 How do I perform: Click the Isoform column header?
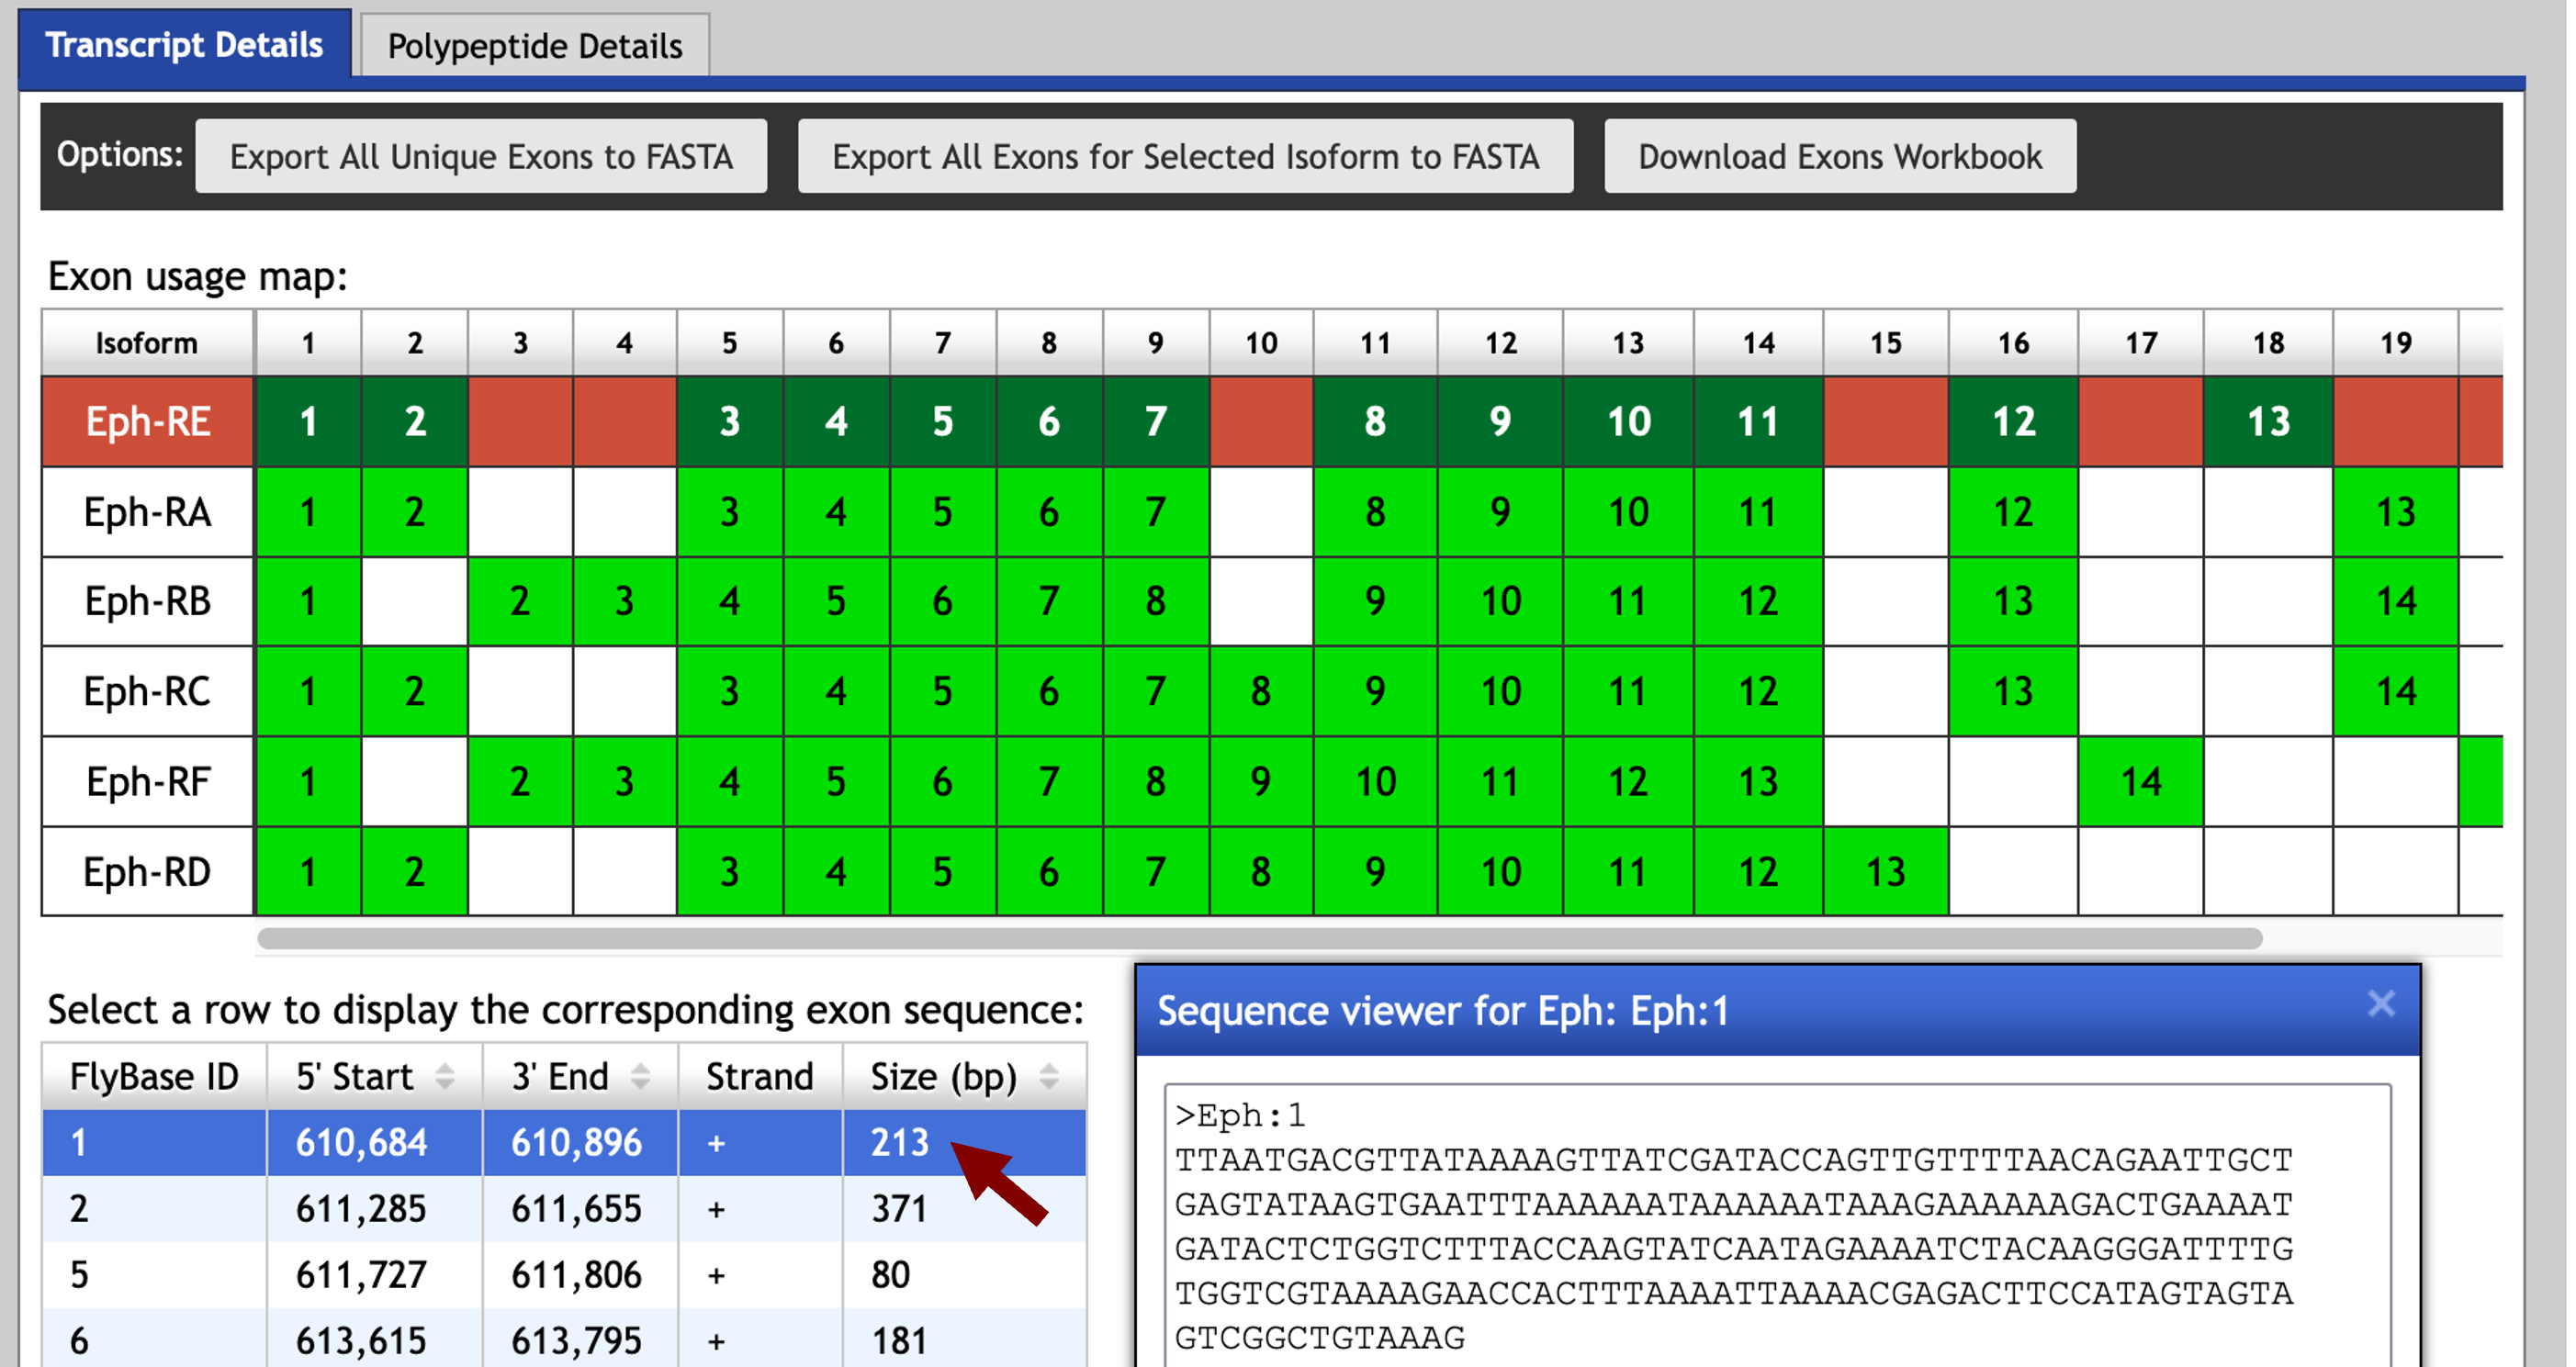(x=147, y=343)
